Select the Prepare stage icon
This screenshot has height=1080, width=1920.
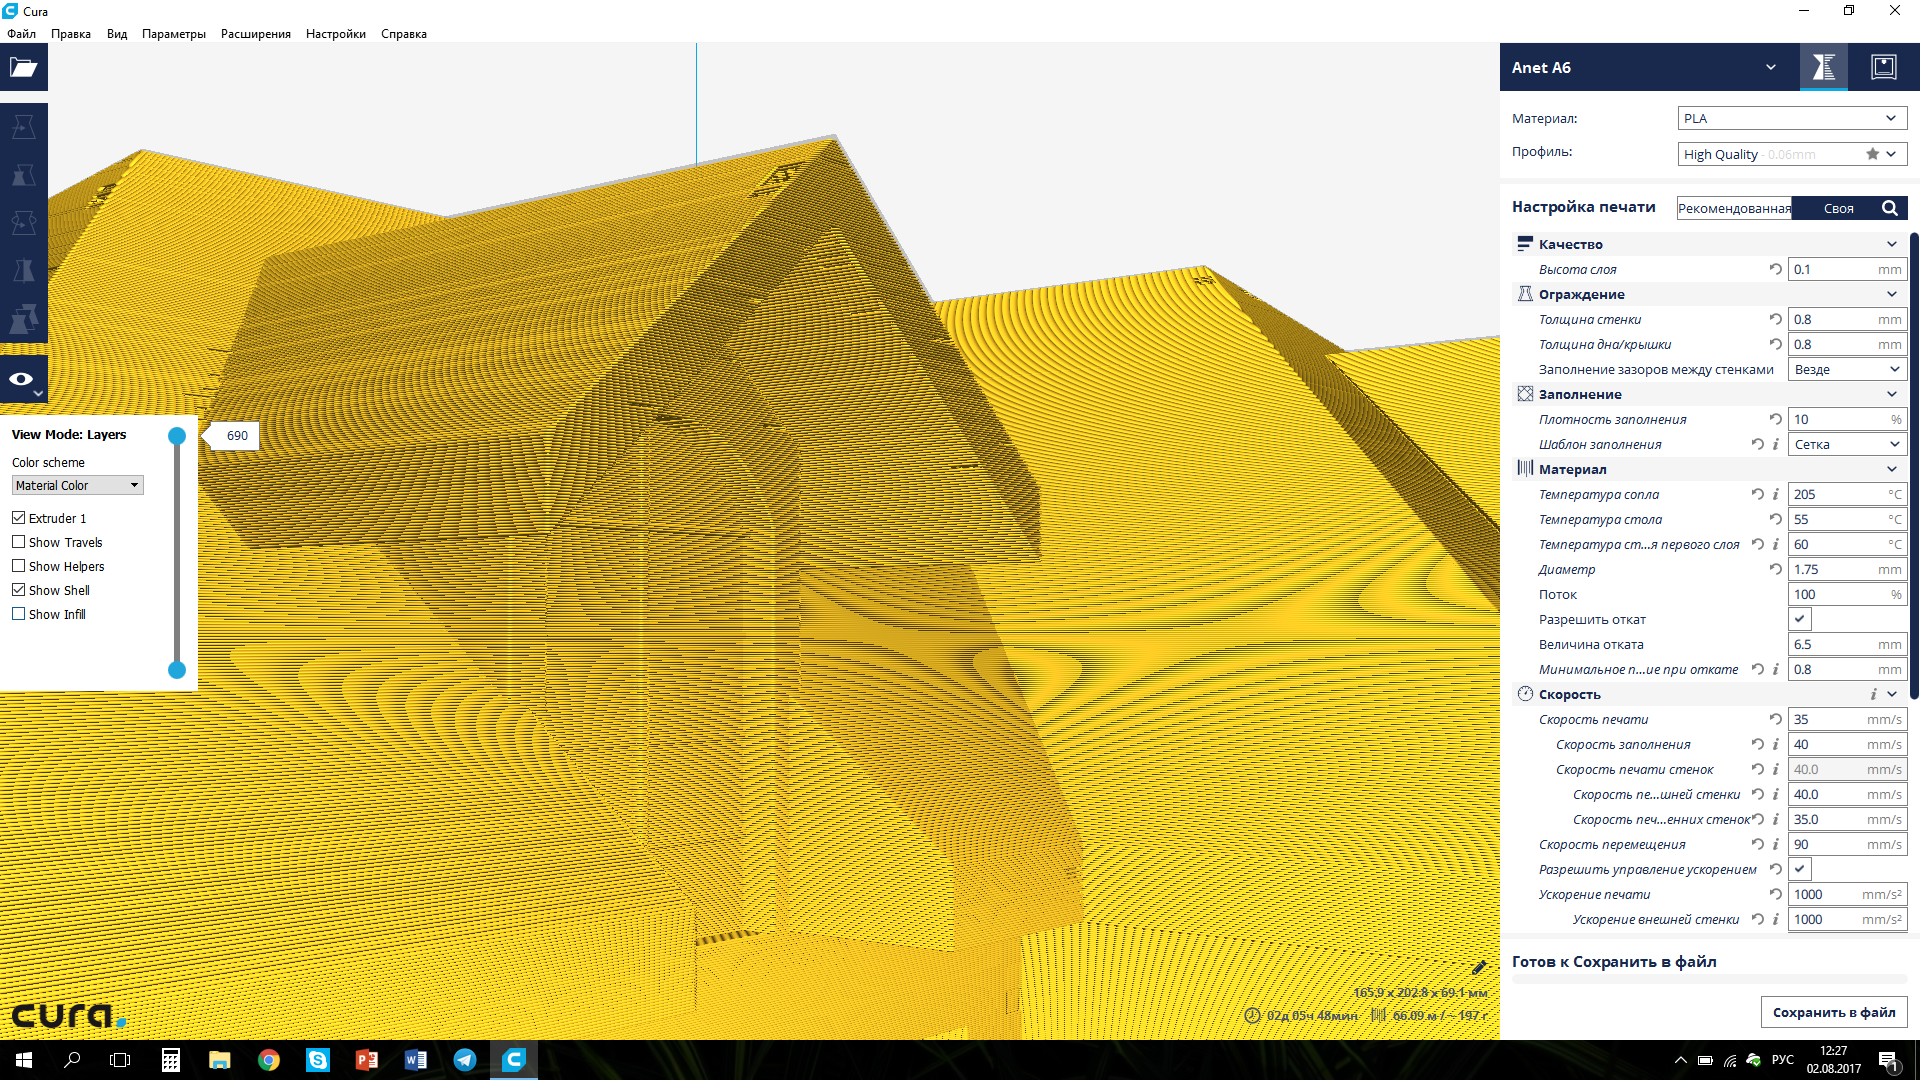[1823, 67]
